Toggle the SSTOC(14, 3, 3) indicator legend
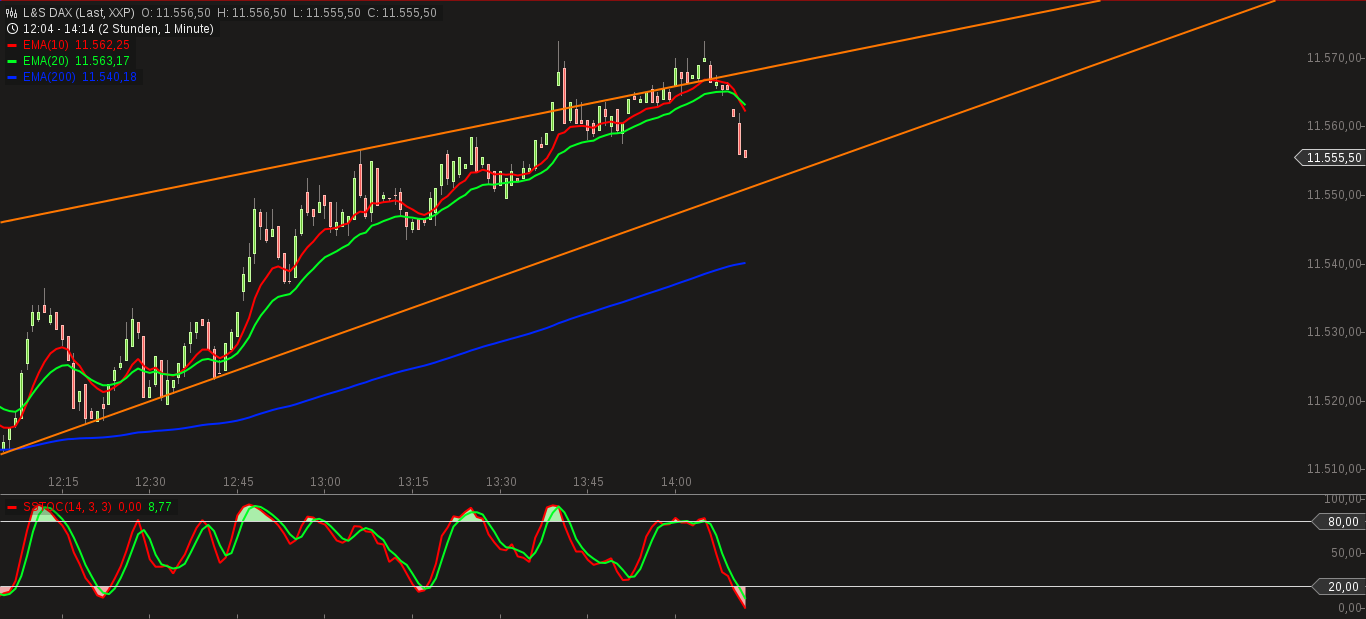The width and height of the screenshot is (1366, 619). pos(70,508)
